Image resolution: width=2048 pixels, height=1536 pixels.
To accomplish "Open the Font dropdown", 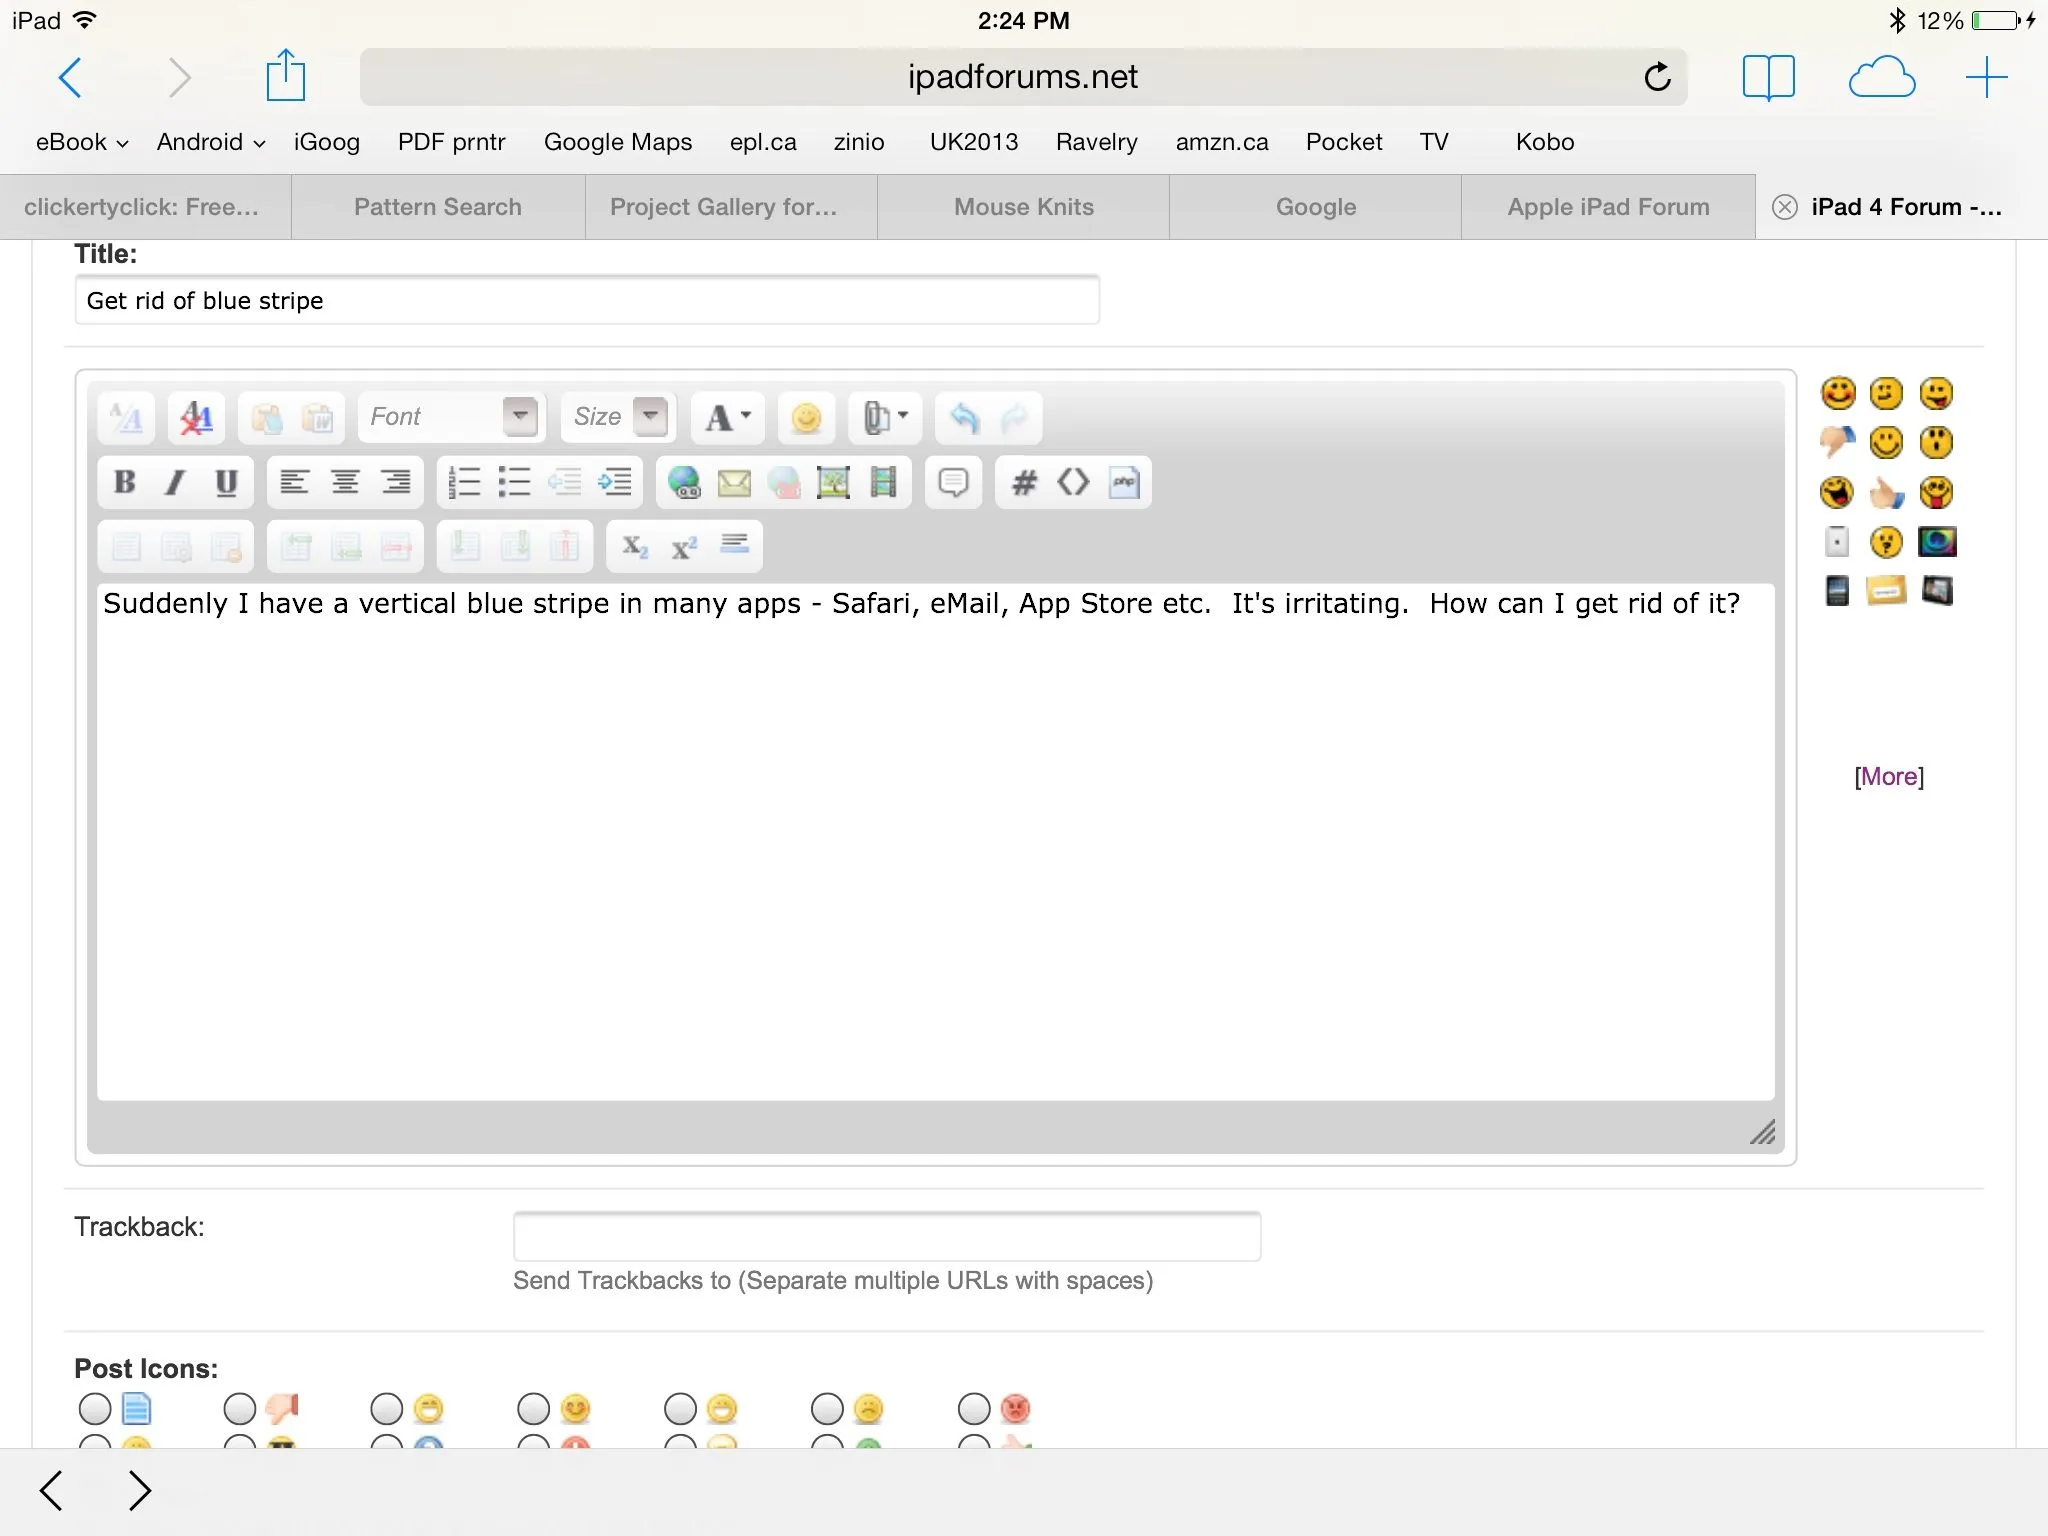I will pos(520,416).
